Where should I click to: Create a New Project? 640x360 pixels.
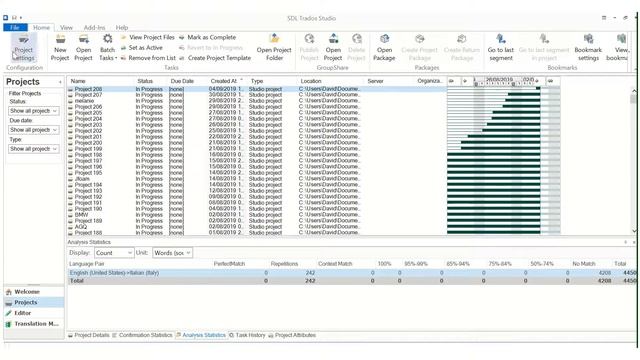(x=60, y=48)
